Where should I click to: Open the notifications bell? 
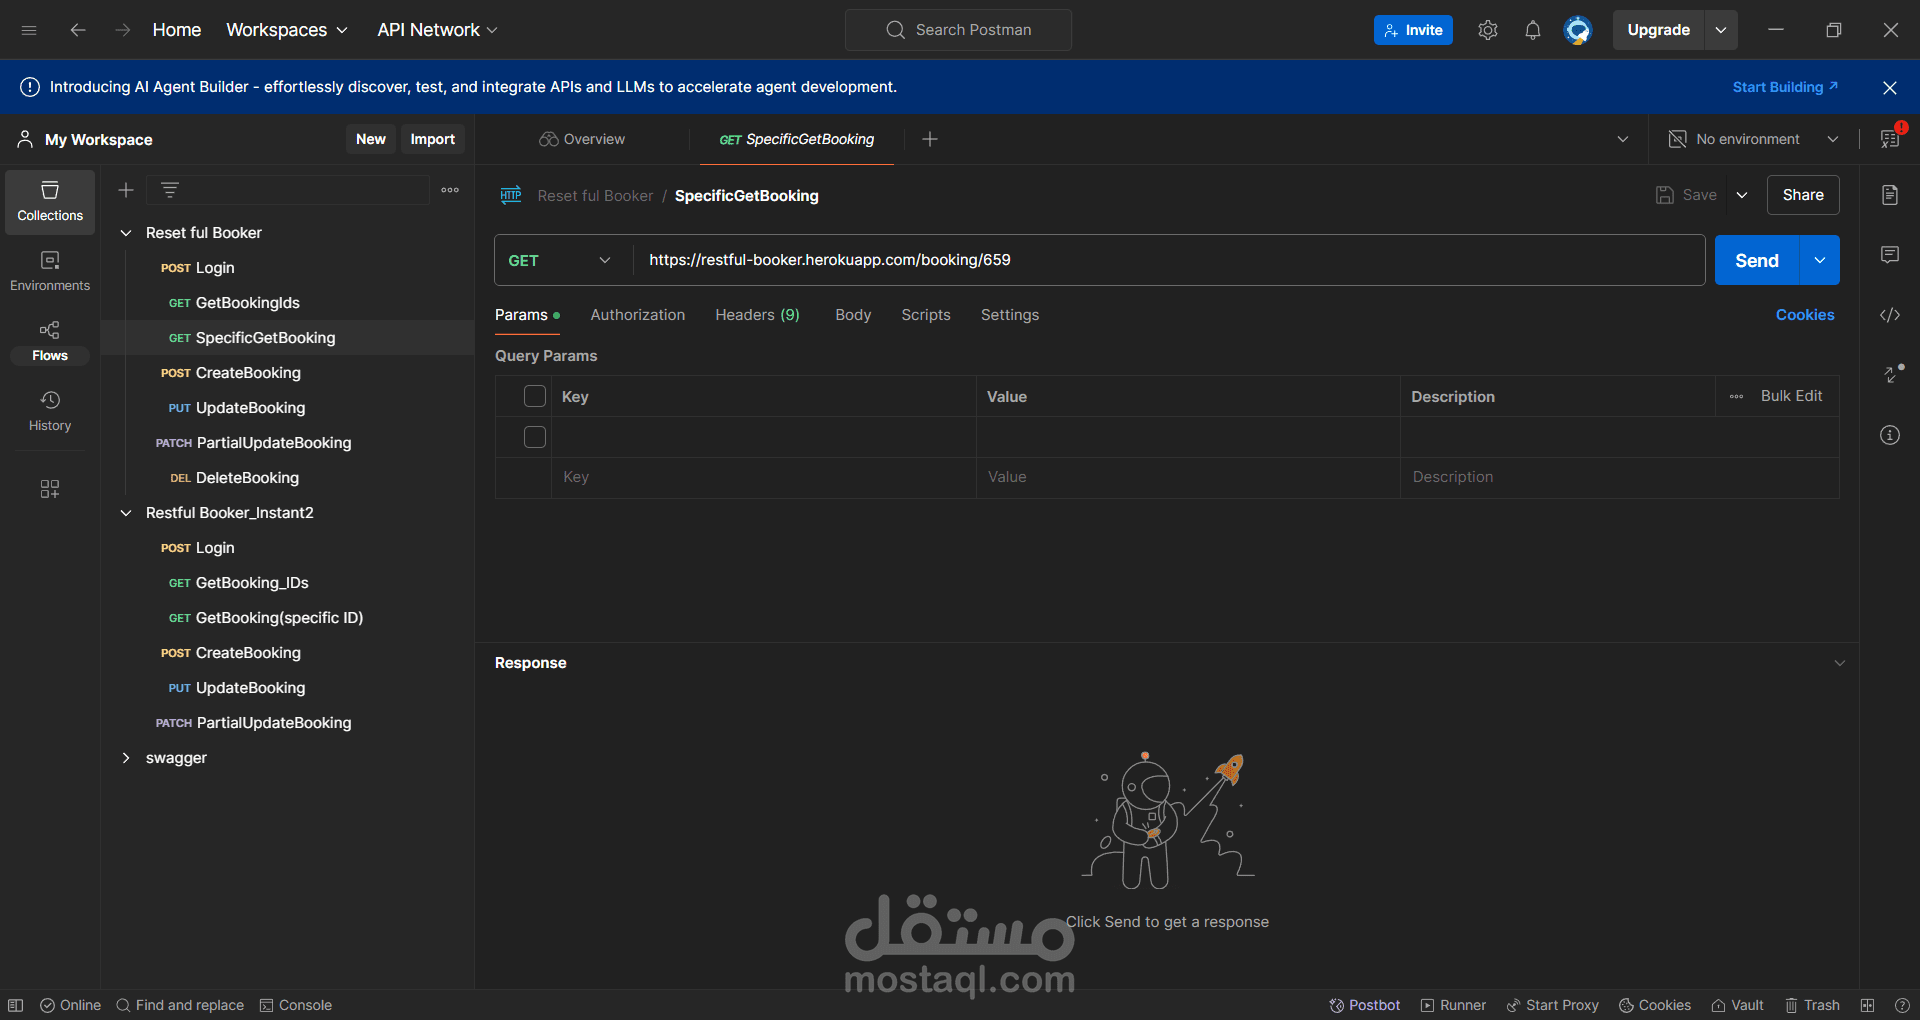[1532, 30]
